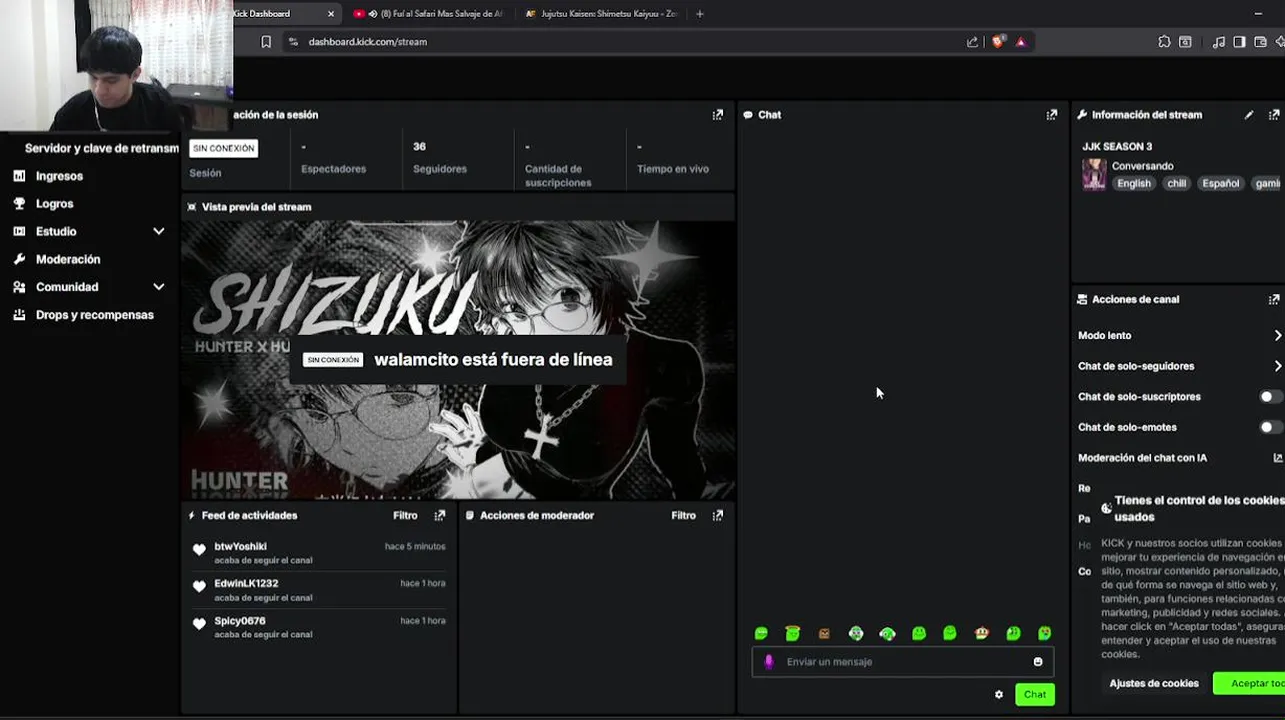Open the emoji picker in chat input
The width and height of the screenshot is (1285, 720).
[x=1038, y=662]
